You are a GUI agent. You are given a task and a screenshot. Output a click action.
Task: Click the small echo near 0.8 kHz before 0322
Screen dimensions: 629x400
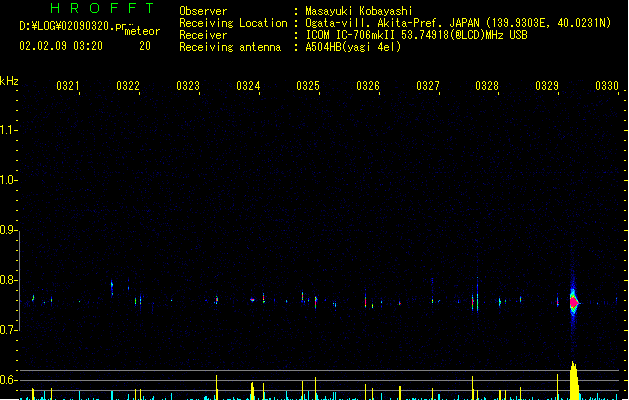coord(112,287)
